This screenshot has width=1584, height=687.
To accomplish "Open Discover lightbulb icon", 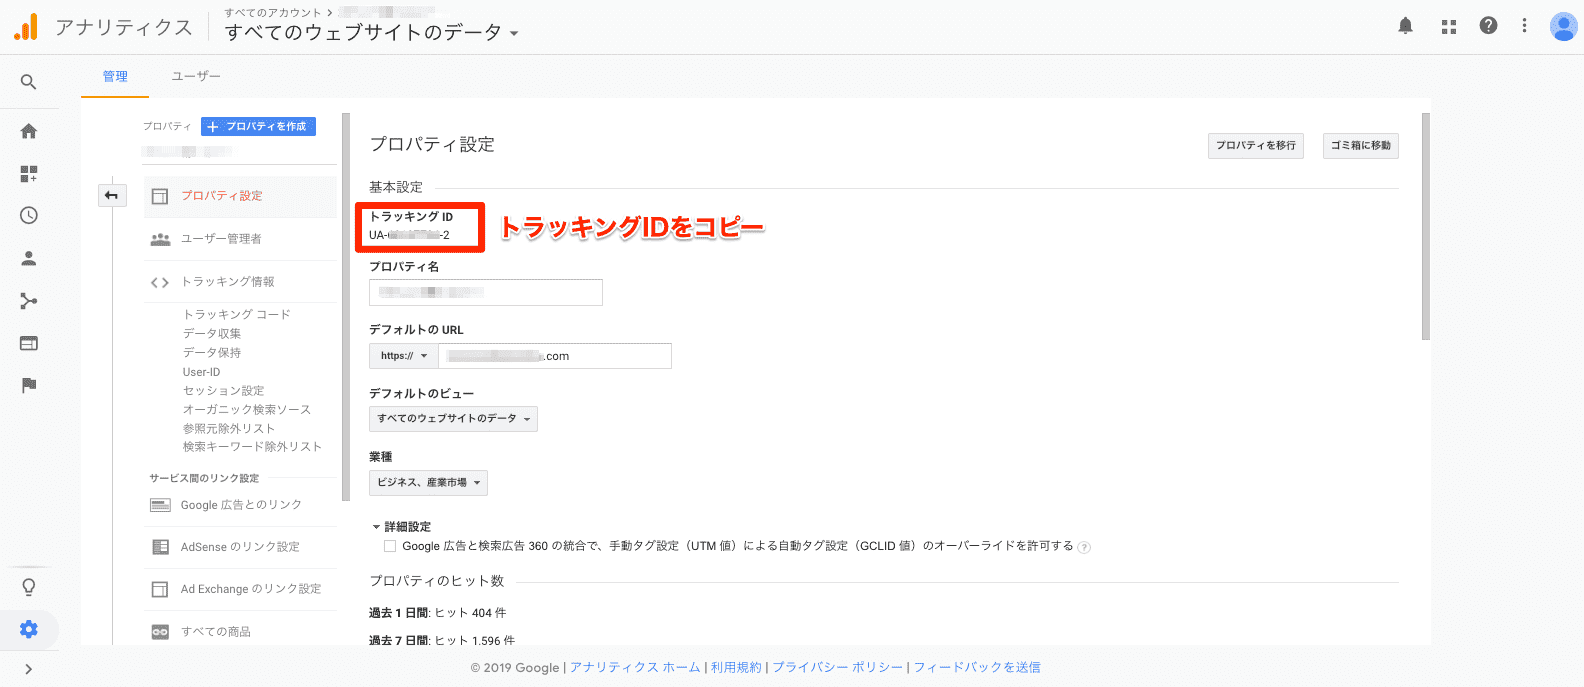I will (29, 587).
